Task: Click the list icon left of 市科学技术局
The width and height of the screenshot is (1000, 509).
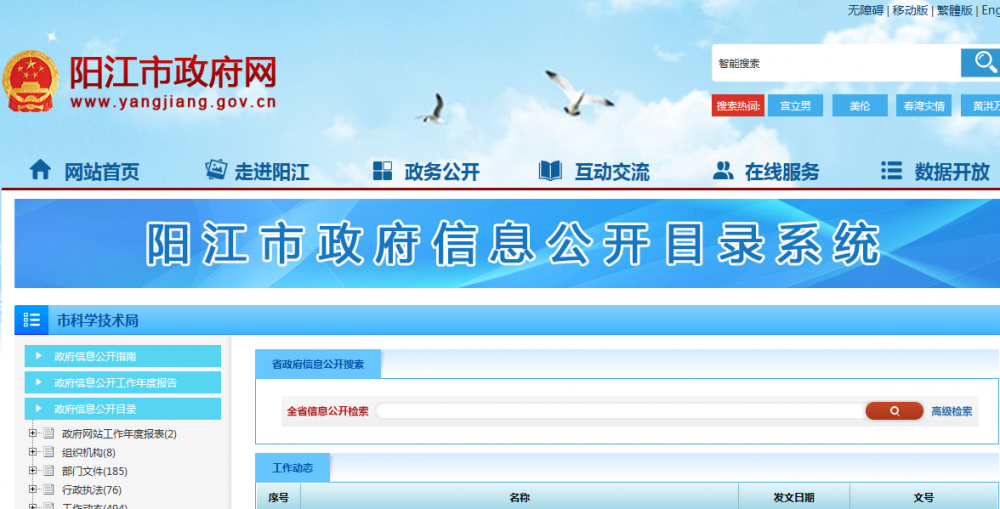Action: [x=31, y=320]
